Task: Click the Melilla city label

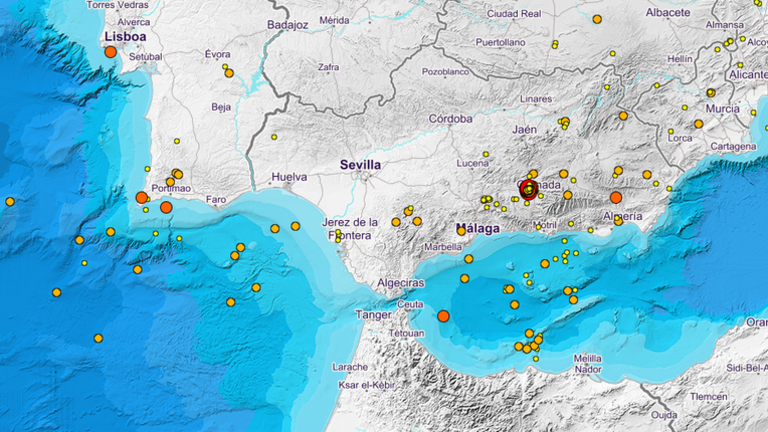Action: coord(587,359)
